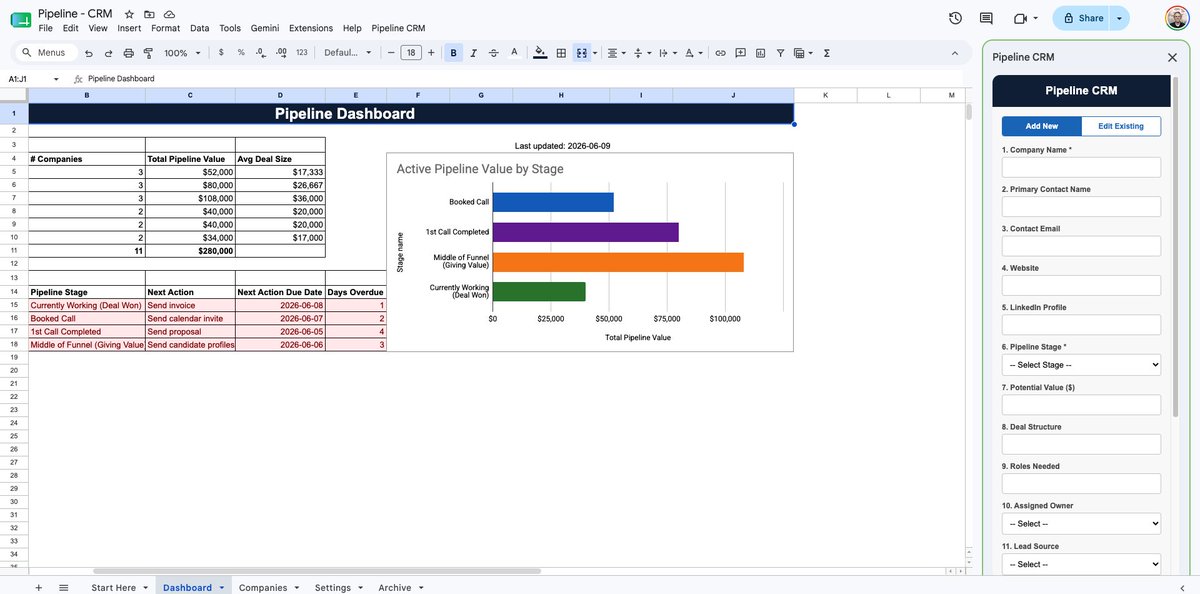1200x594 pixels.
Task: Open the Pipeline CRM custom menu
Action: pyautogui.click(x=398, y=28)
